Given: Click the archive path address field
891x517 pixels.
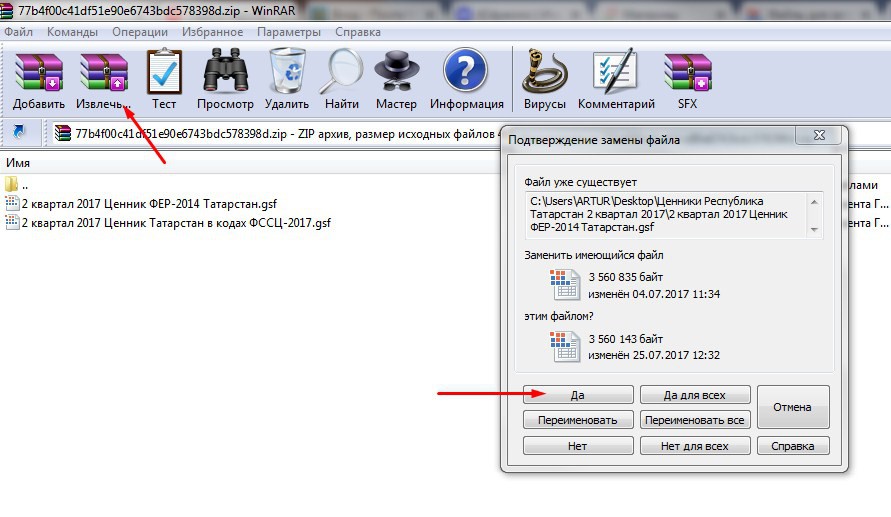Looking at the screenshot, I should coord(276,134).
